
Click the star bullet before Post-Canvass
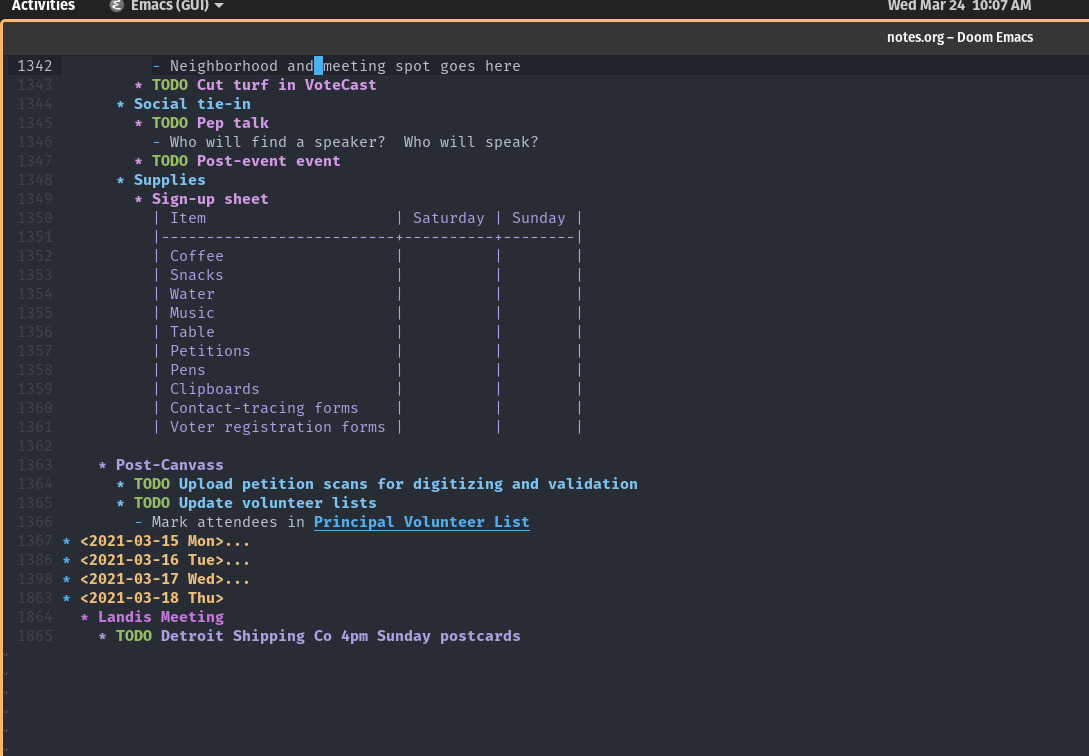click(103, 465)
